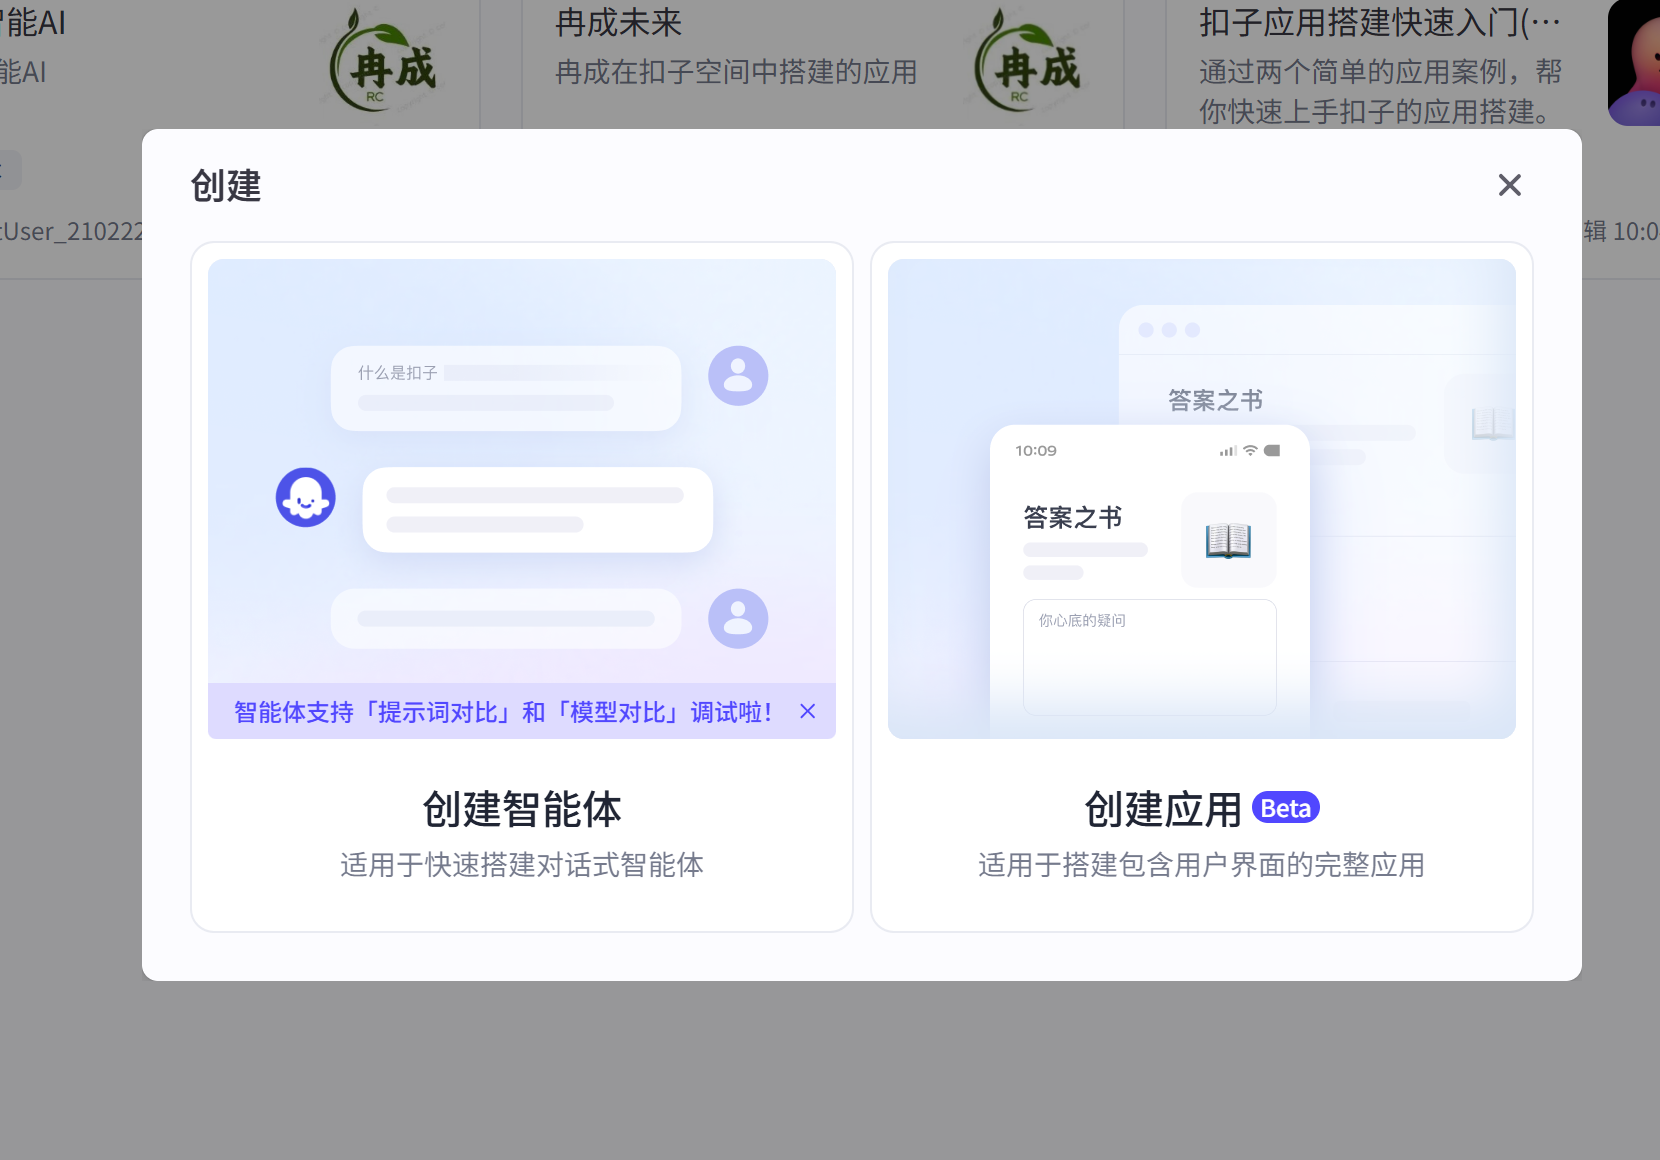Click the 什么是扣子 chat bubble
The width and height of the screenshot is (1660, 1160).
point(506,388)
